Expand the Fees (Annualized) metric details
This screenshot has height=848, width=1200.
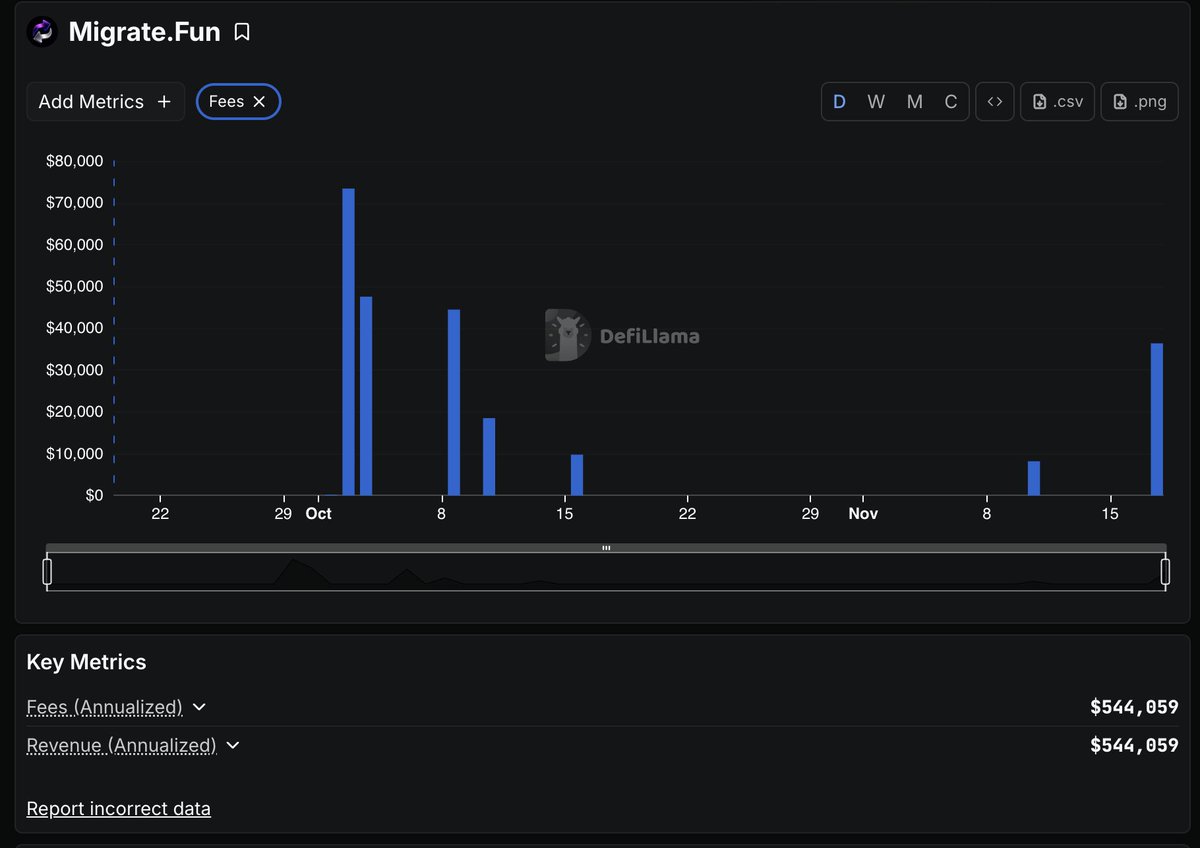pos(198,707)
